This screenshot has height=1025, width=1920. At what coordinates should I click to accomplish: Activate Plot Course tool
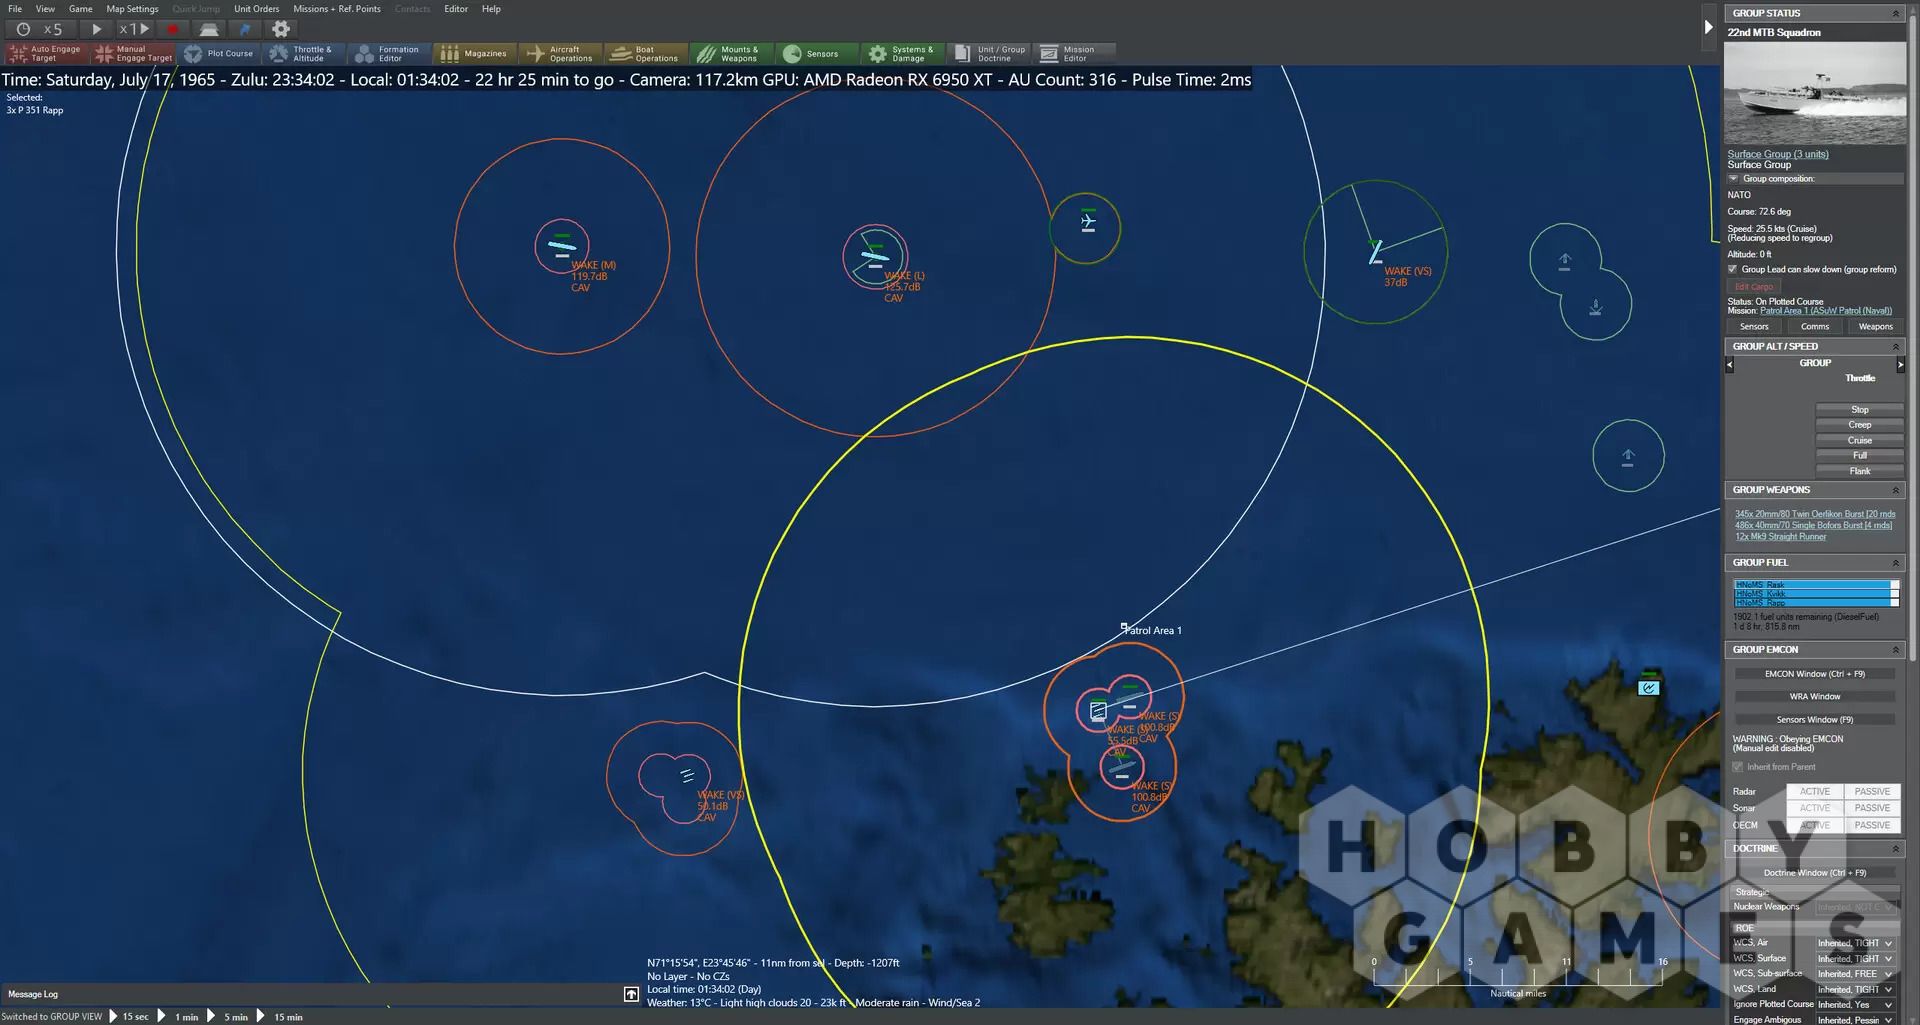point(219,54)
